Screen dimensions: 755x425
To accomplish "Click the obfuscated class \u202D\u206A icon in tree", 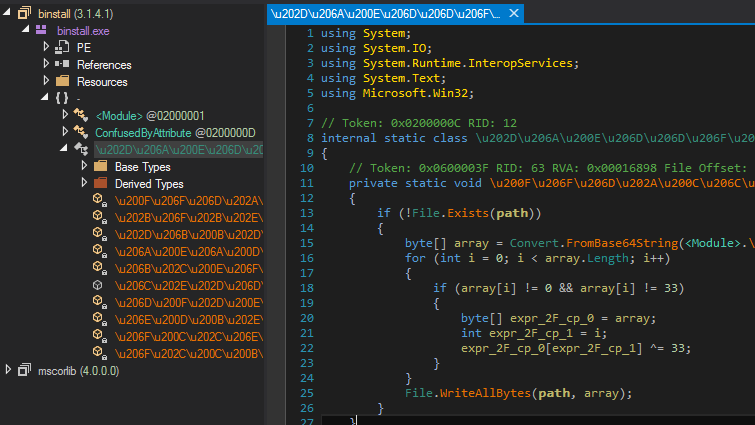I will (x=80, y=149).
